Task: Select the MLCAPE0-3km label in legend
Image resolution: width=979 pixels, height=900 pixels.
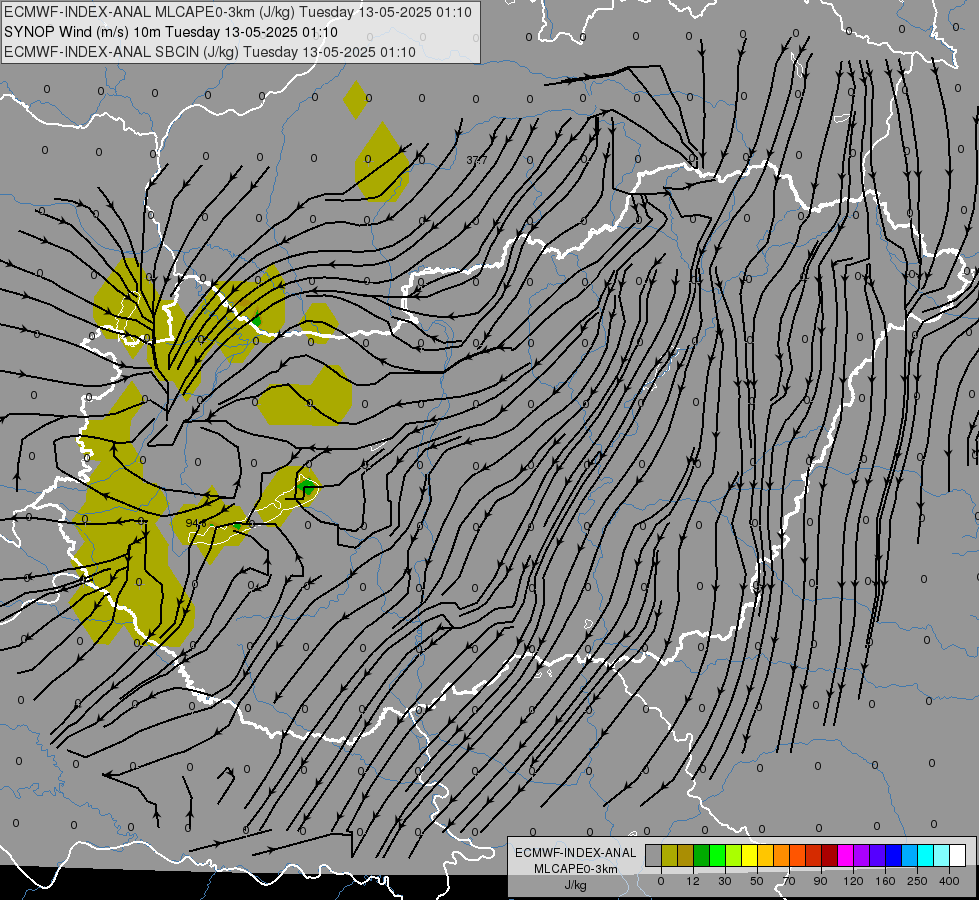Action: (x=575, y=869)
